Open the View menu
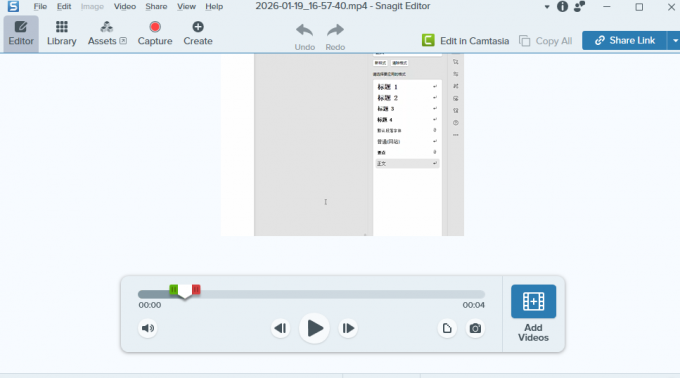The image size is (680, 378). point(186,7)
